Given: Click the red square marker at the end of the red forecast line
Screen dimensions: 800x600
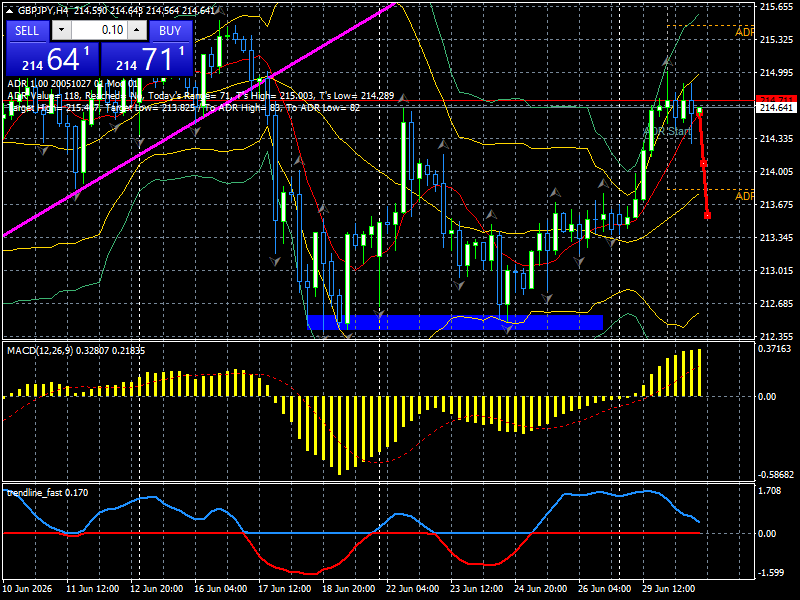Looking at the screenshot, I should click(x=707, y=216).
